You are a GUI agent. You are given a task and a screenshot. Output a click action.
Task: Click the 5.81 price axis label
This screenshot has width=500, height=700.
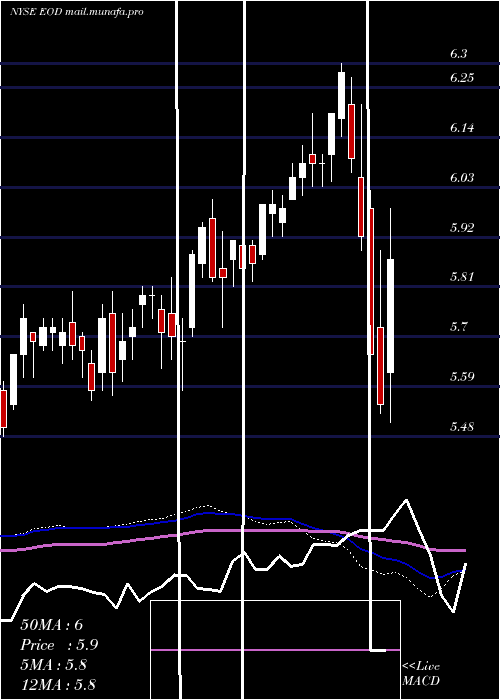[462, 277]
